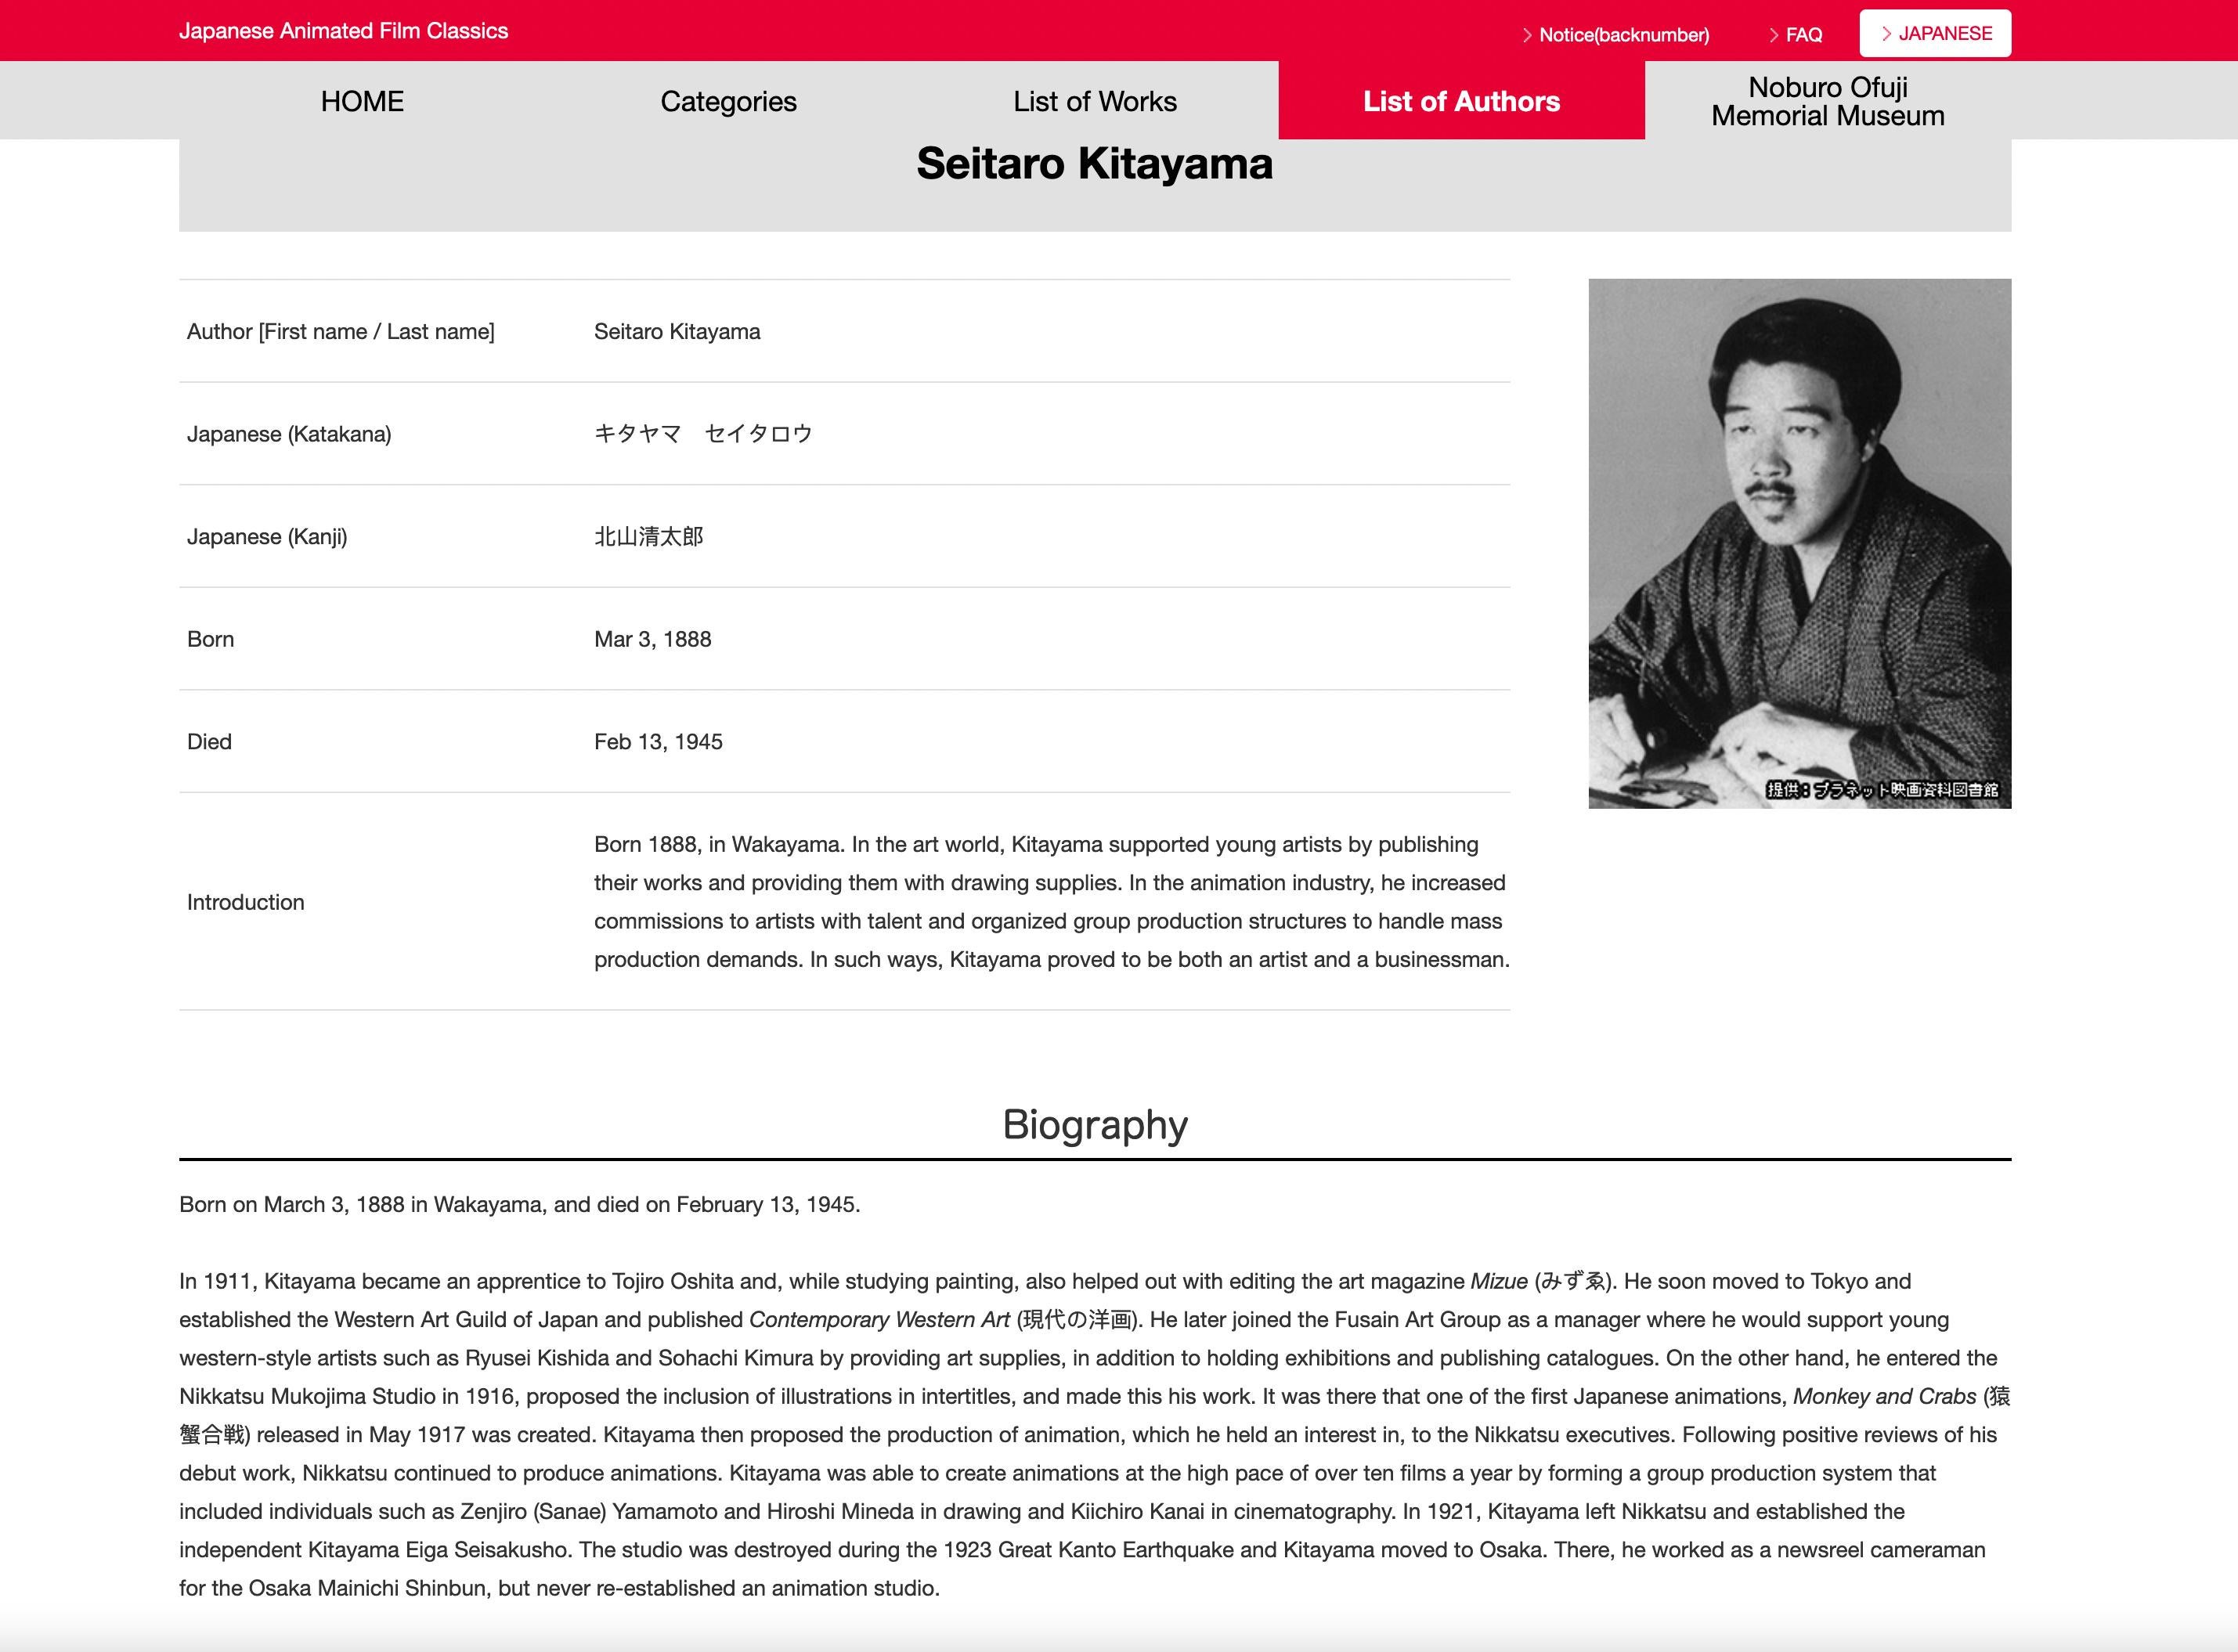The image size is (2238, 1652).
Task: Click the Introduction row label
Action: click(245, 902)
